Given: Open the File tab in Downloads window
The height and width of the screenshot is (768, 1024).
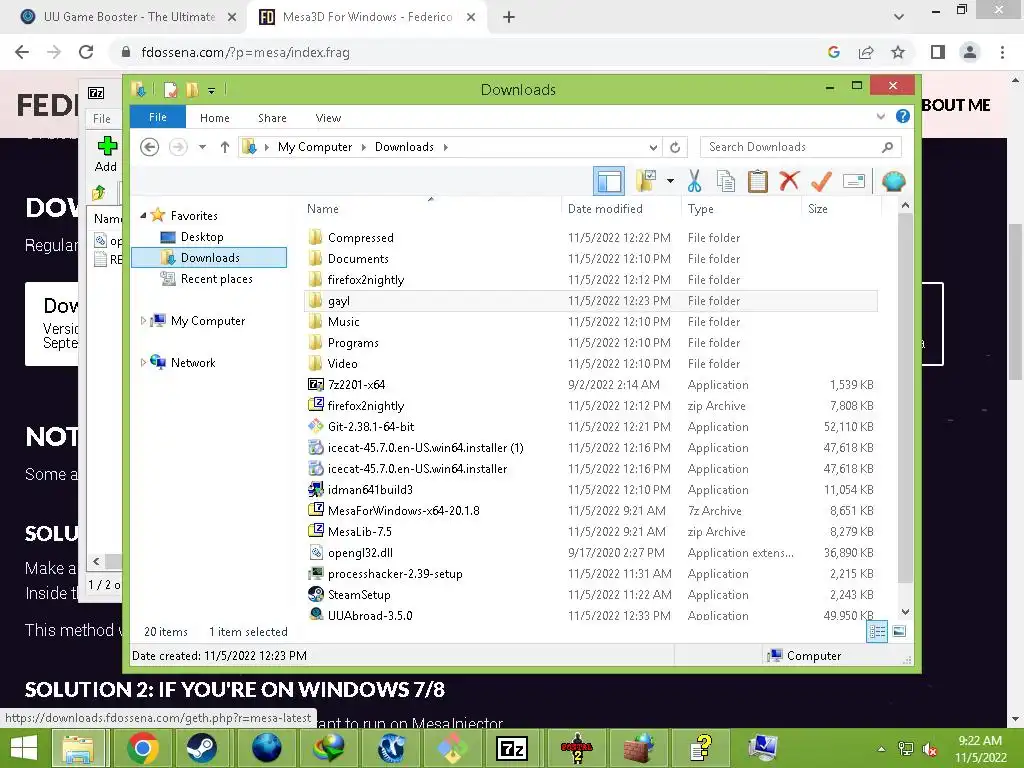Looking at the screenshot, I should click(157, 118).
